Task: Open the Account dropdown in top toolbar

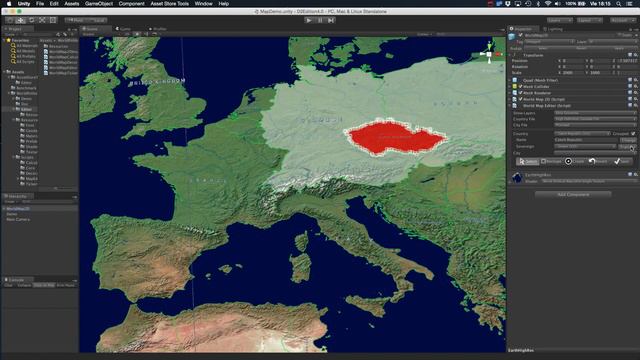Action: (622, 20)
